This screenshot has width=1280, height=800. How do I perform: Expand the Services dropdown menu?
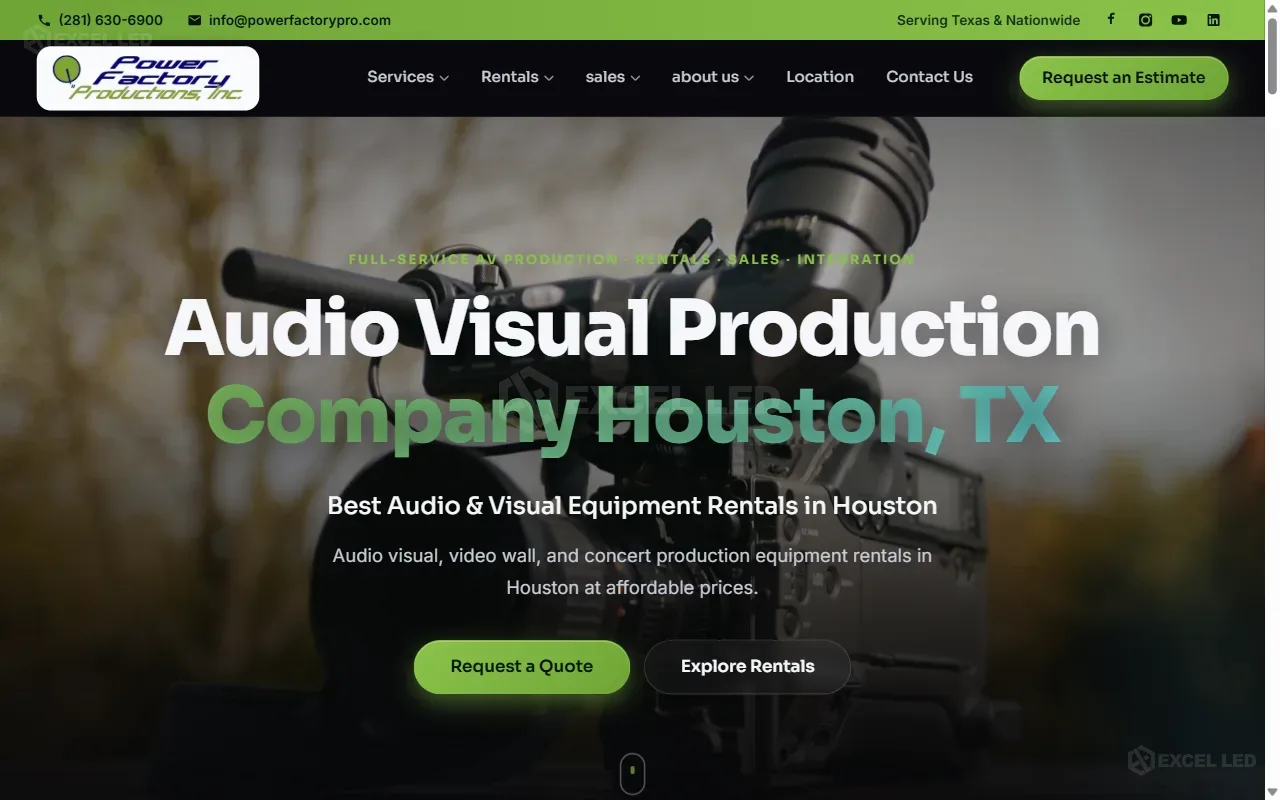[408, 77]
